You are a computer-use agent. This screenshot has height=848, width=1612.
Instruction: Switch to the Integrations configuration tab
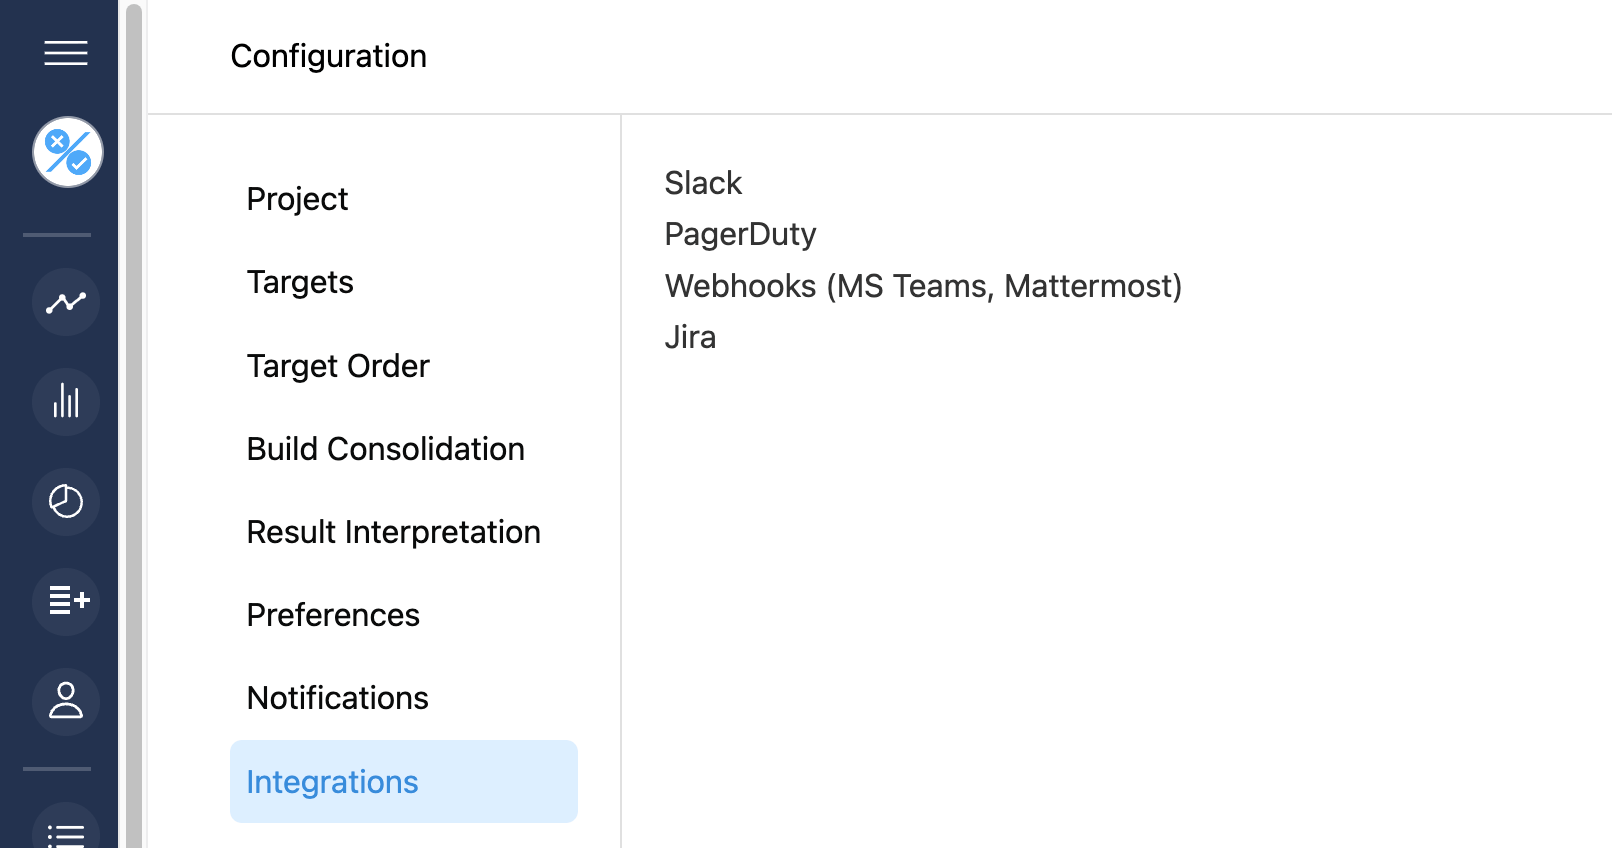click(x=332, y=782)
